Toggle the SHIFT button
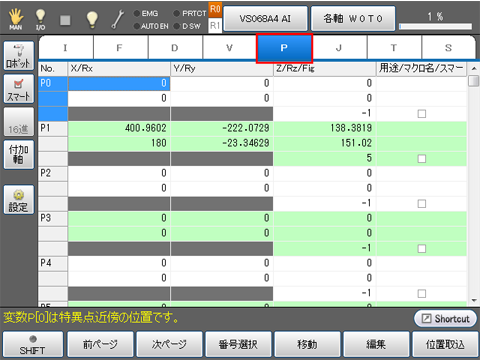Screen dimensions: 481x360 pos(33,345)
